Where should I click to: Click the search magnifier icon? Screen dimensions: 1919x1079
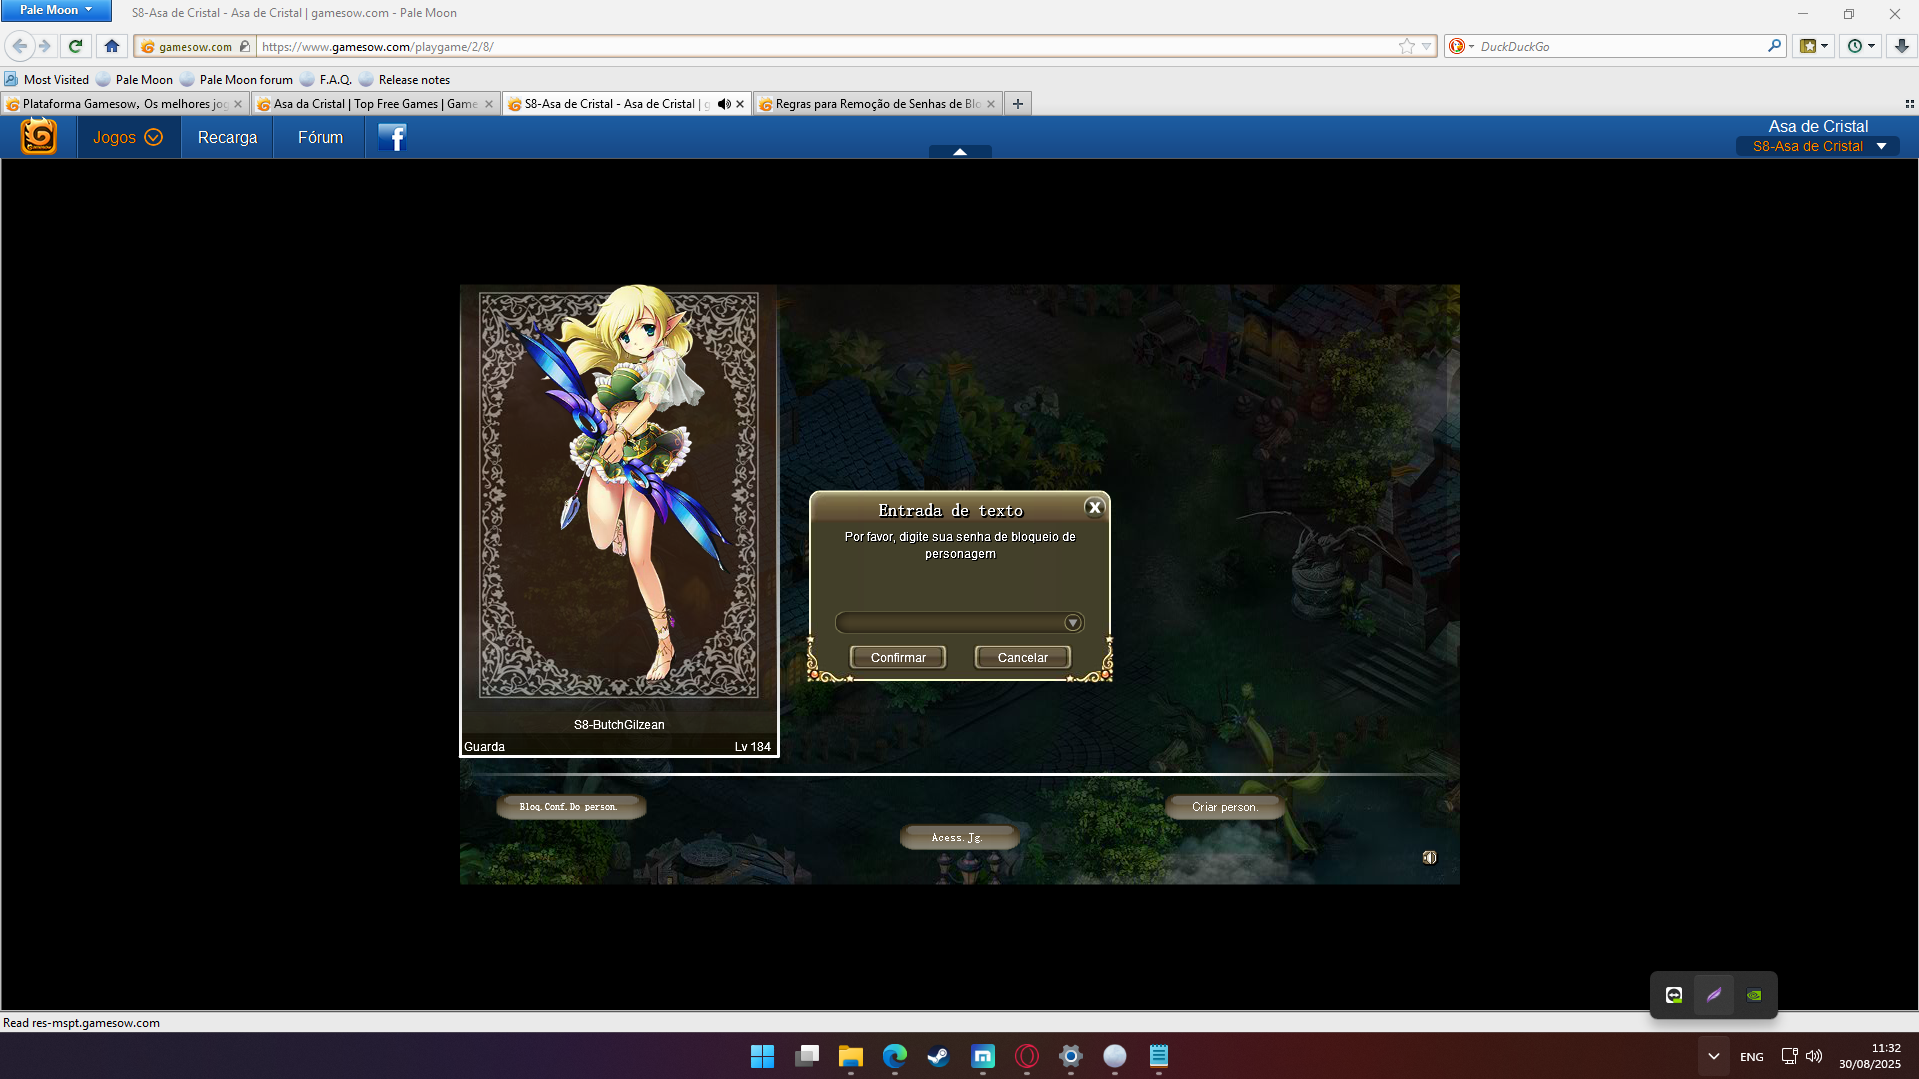pyautogui.click(x=1774, y=46)
